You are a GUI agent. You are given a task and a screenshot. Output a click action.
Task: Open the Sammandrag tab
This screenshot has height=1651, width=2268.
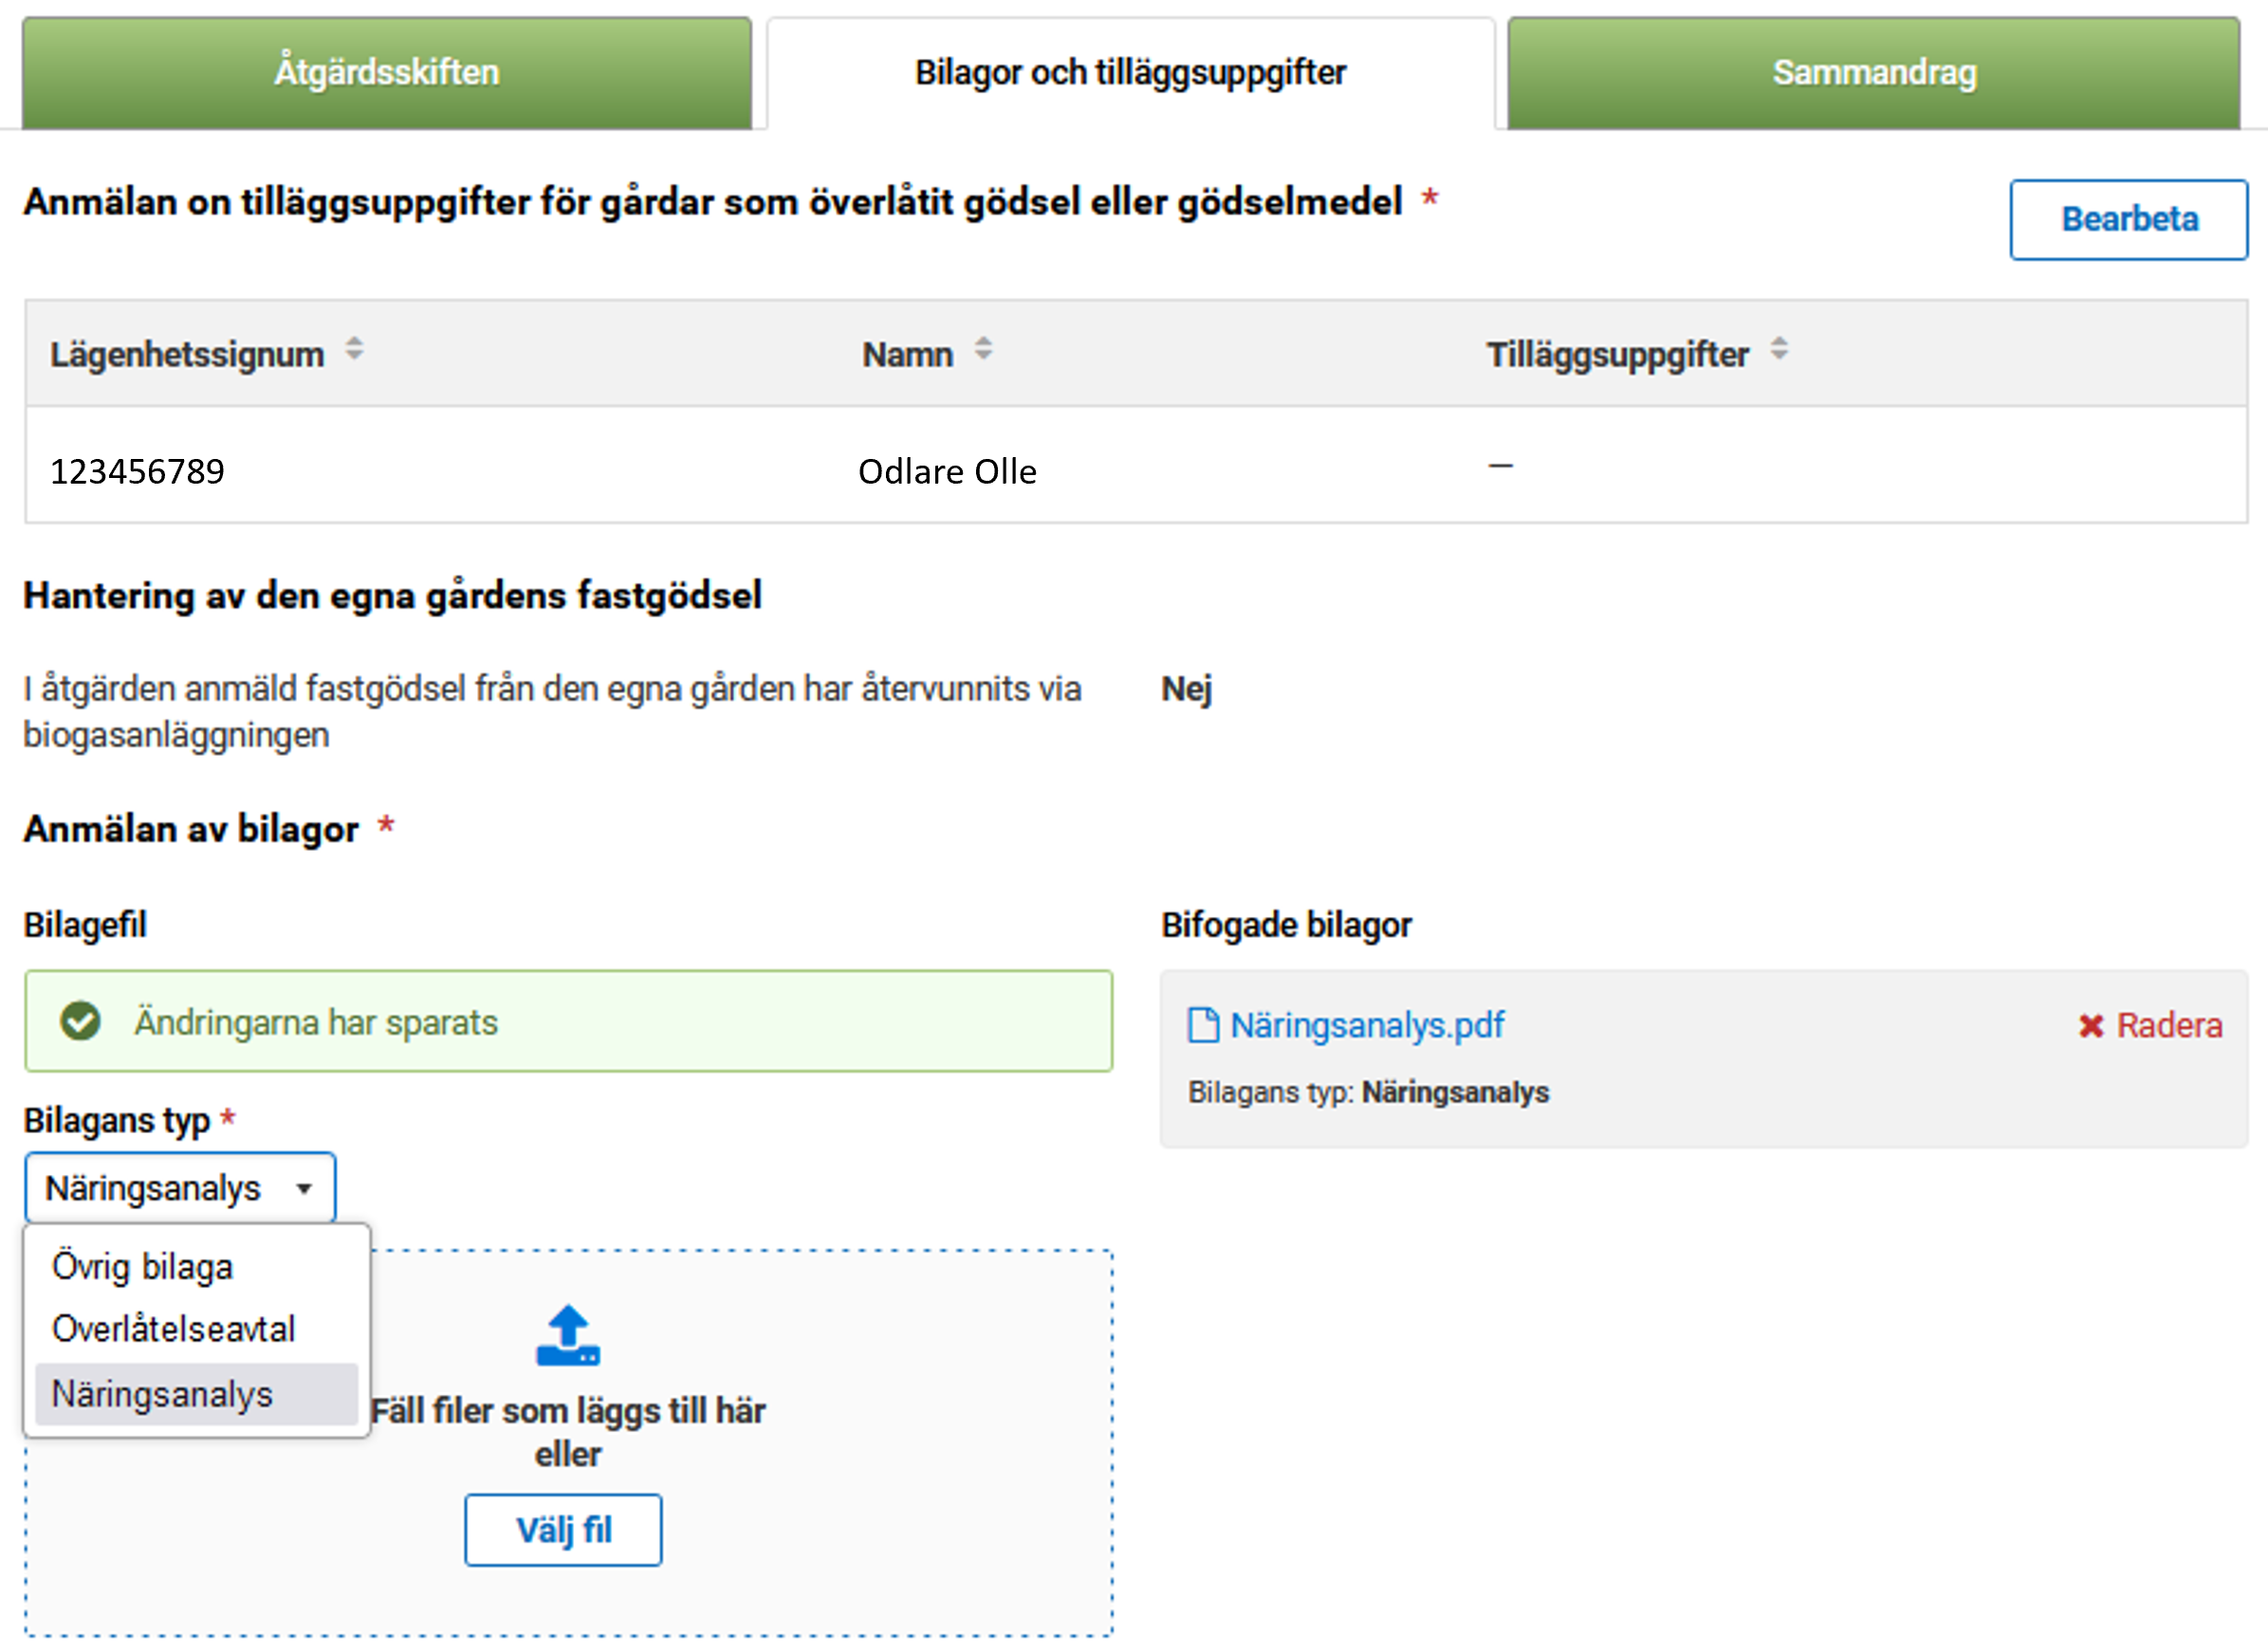(1873, 72)
